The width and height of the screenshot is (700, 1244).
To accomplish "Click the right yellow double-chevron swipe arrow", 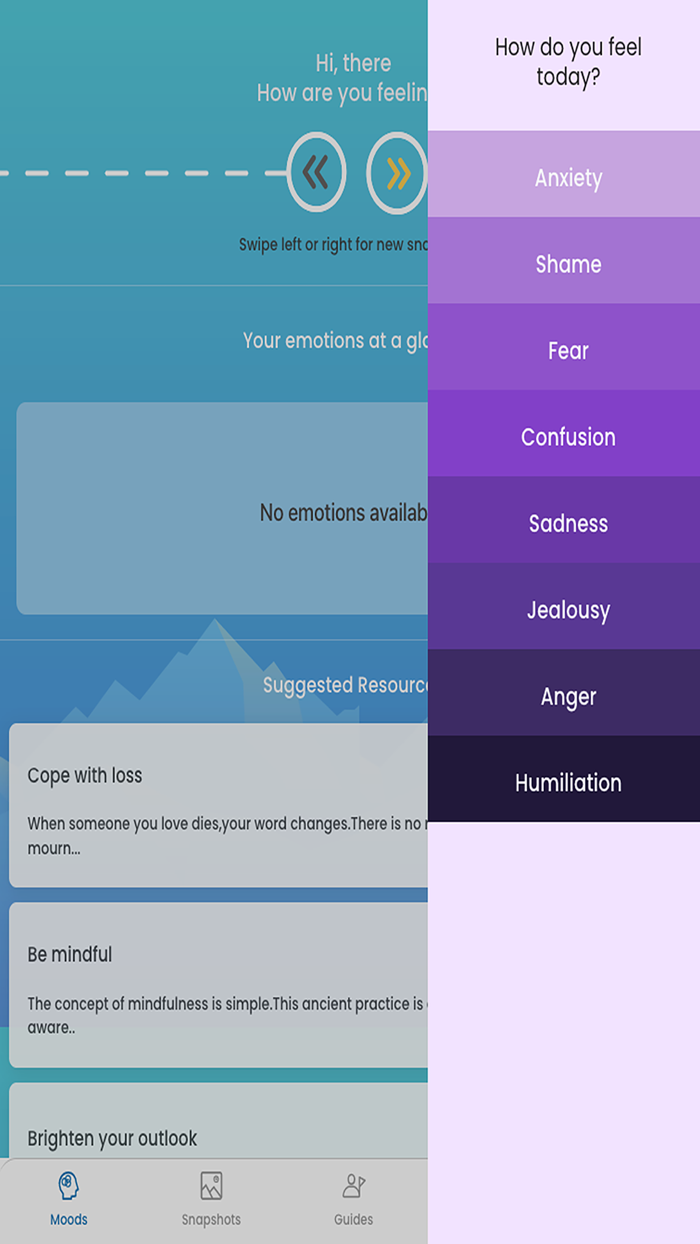I will (397, 172).
